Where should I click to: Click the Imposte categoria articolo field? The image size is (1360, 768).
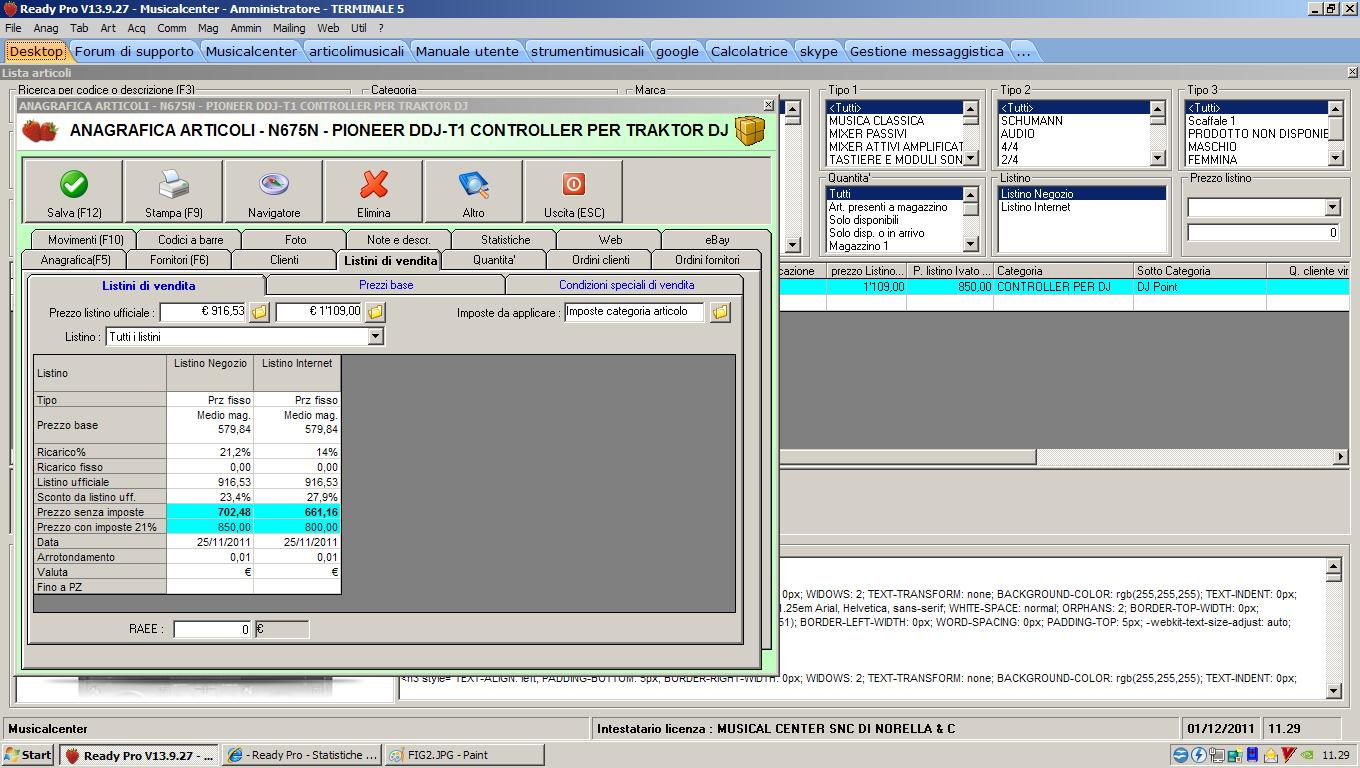click(634, 312)
